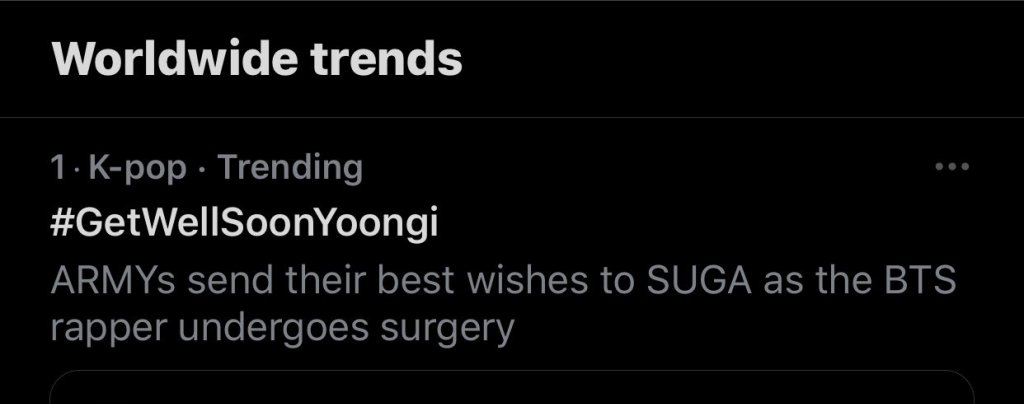The image size is (1024, 404).
Task: Click the Worldwide trends heading
Action: pos(257,60)
